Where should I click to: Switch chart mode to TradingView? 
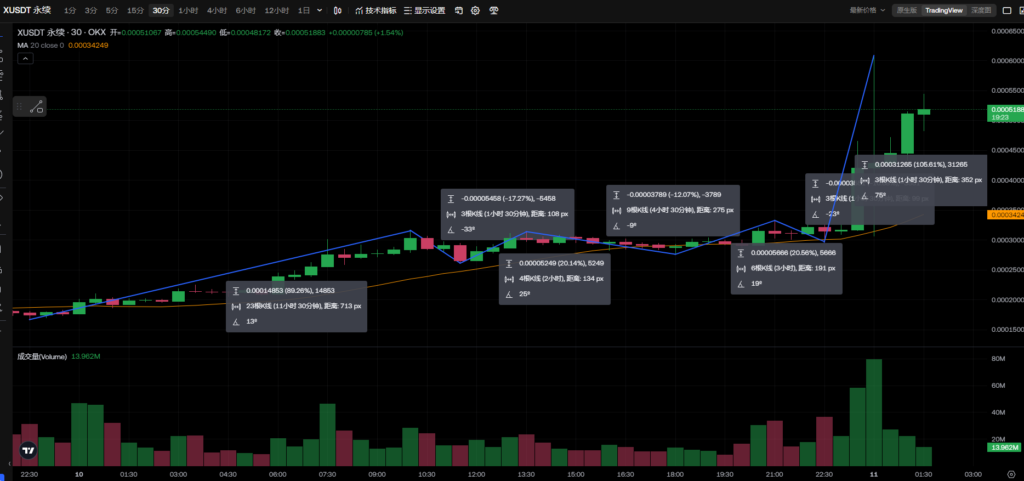pyautogui.click(x=943, y=10)
